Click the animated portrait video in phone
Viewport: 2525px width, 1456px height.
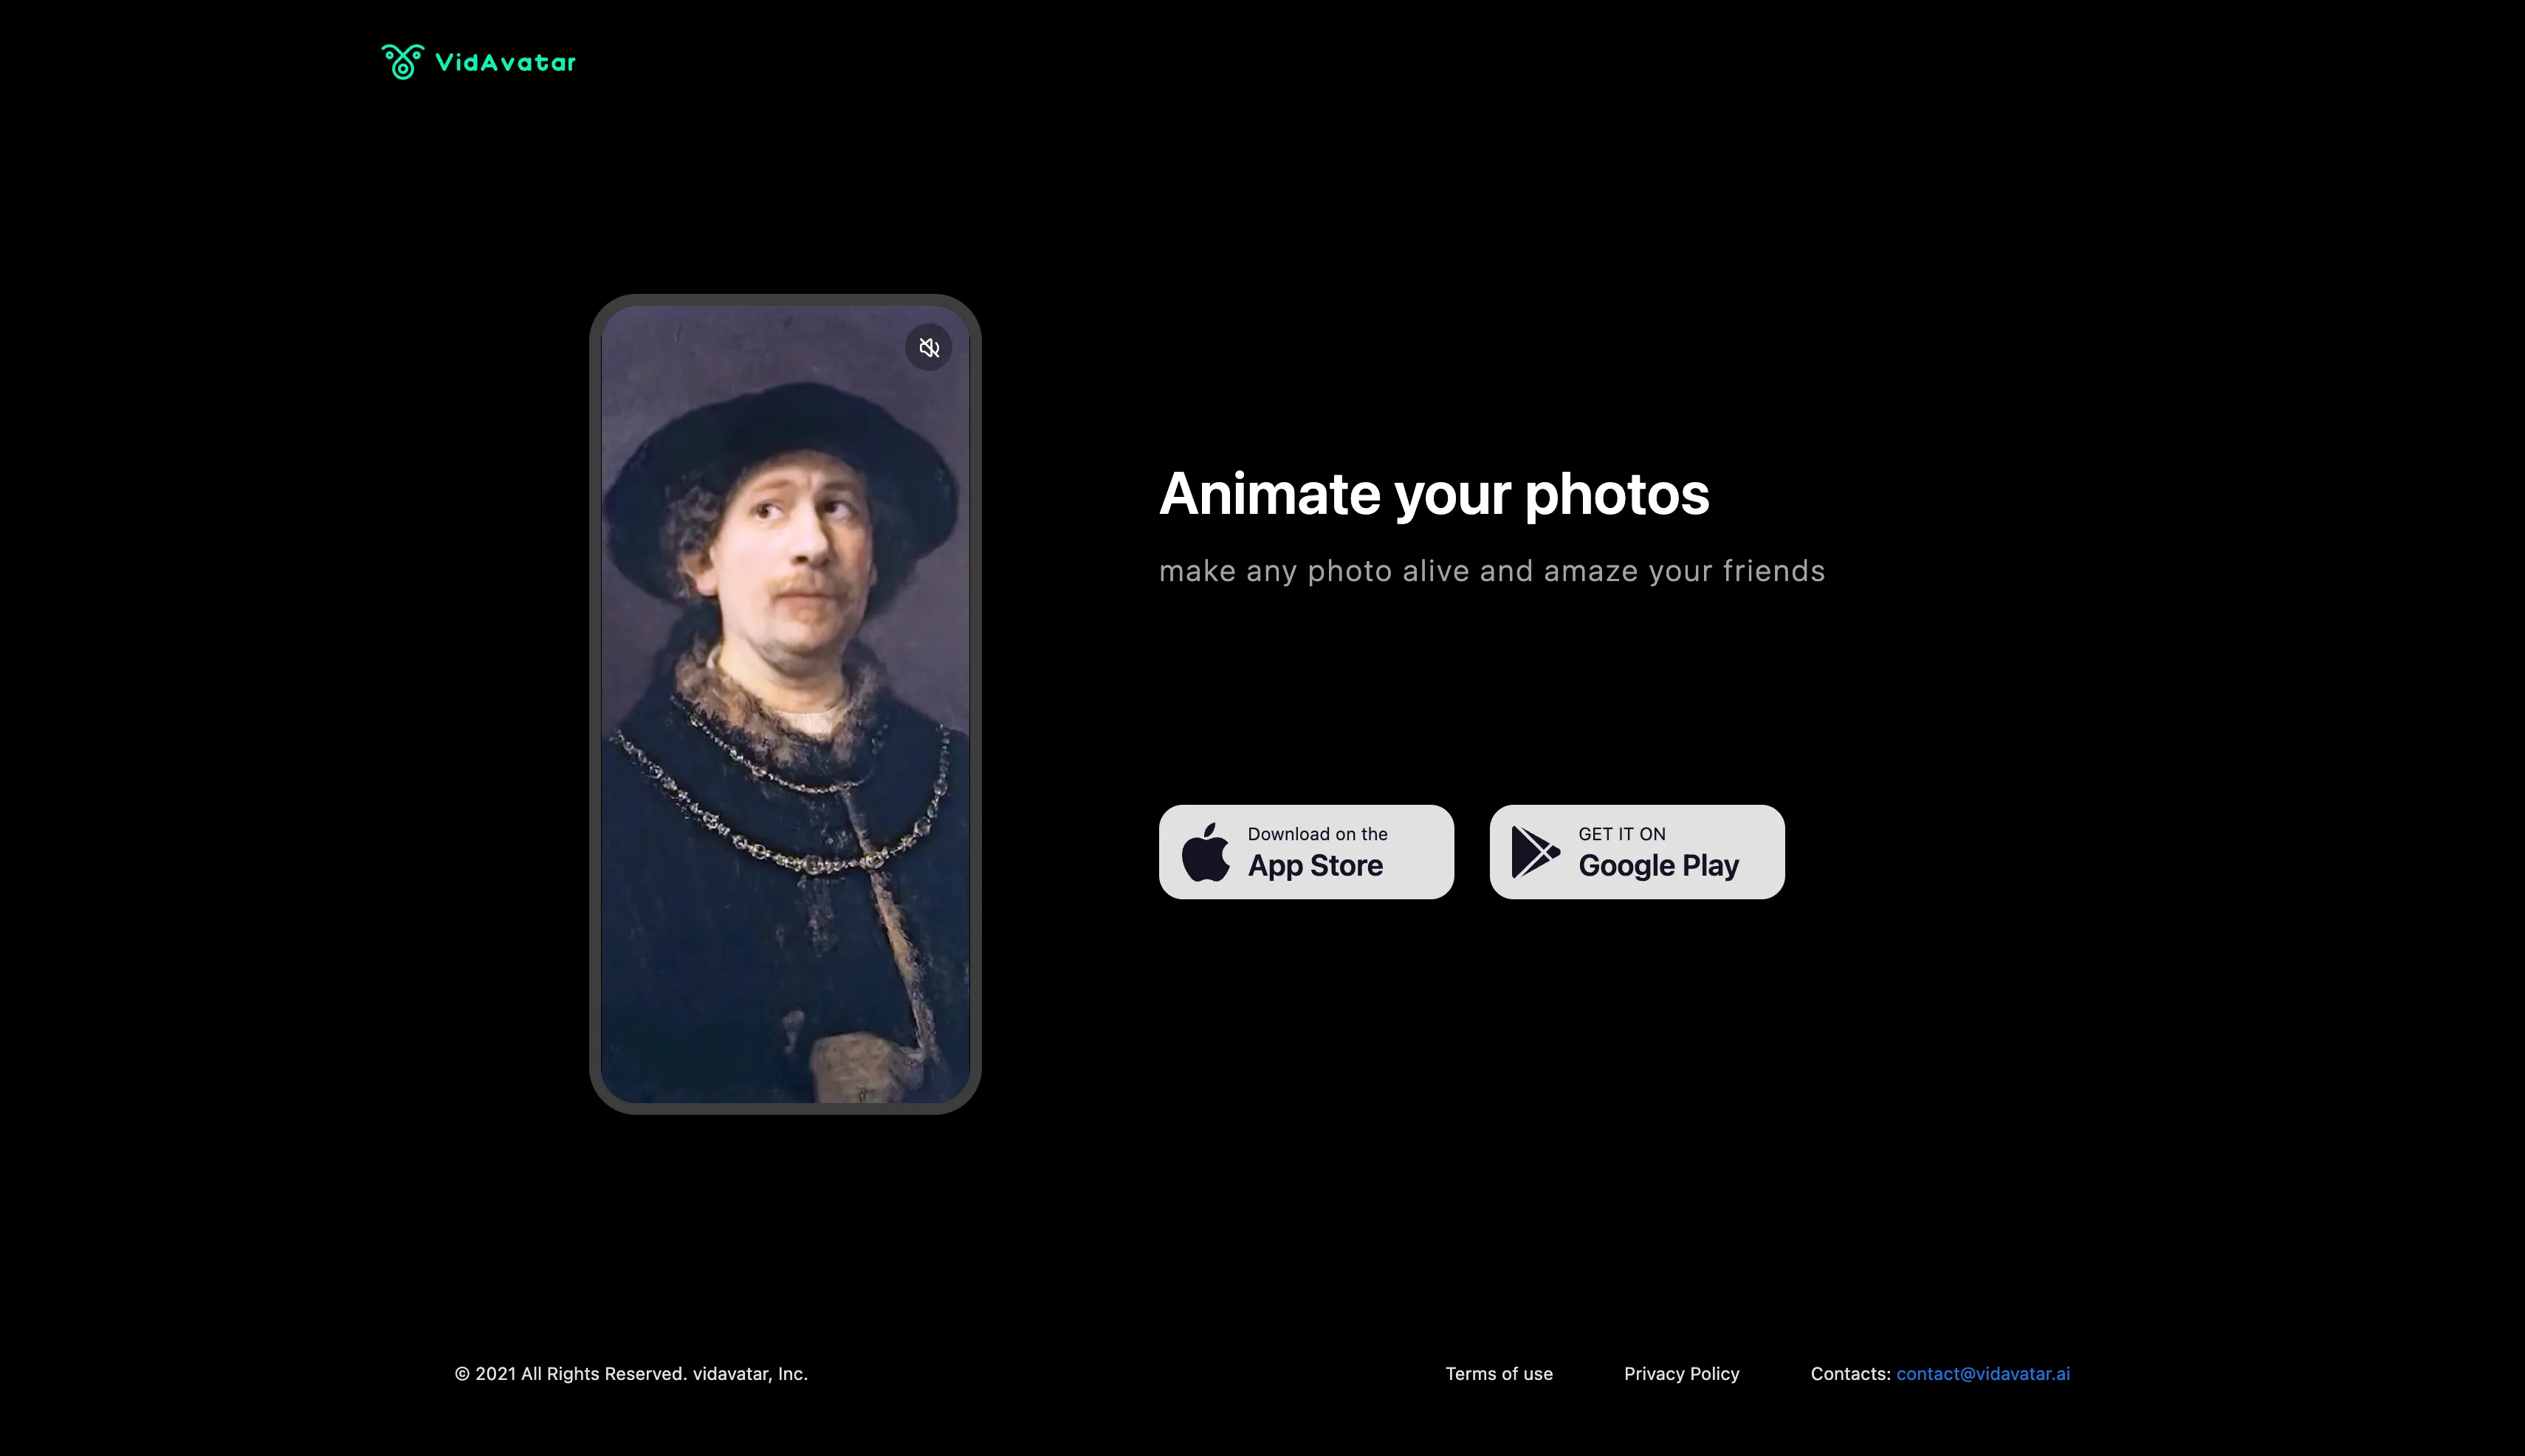pos(785,704)
